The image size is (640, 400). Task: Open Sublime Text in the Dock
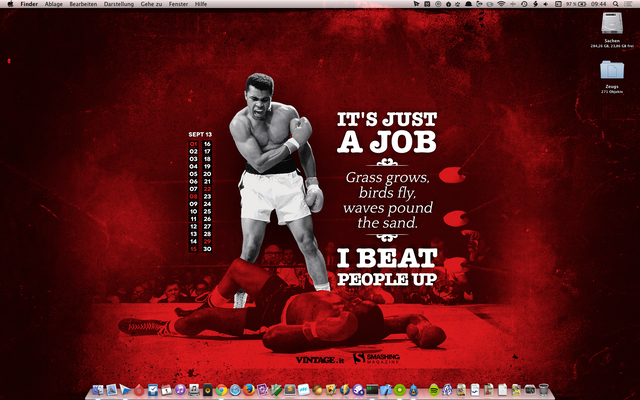click(x=290, y=390)
